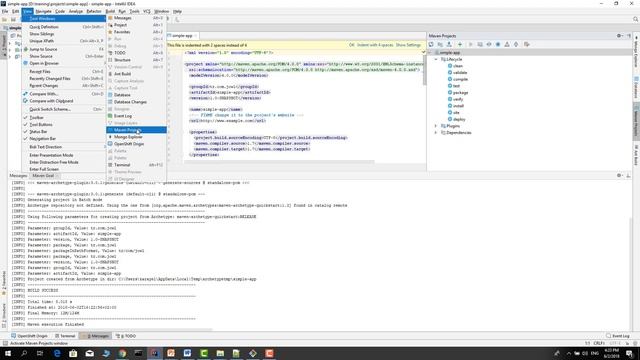Viewport: 640px width, 360px height.
Task: Uncheck Toolbar in View menu
Action: [64, 118]
